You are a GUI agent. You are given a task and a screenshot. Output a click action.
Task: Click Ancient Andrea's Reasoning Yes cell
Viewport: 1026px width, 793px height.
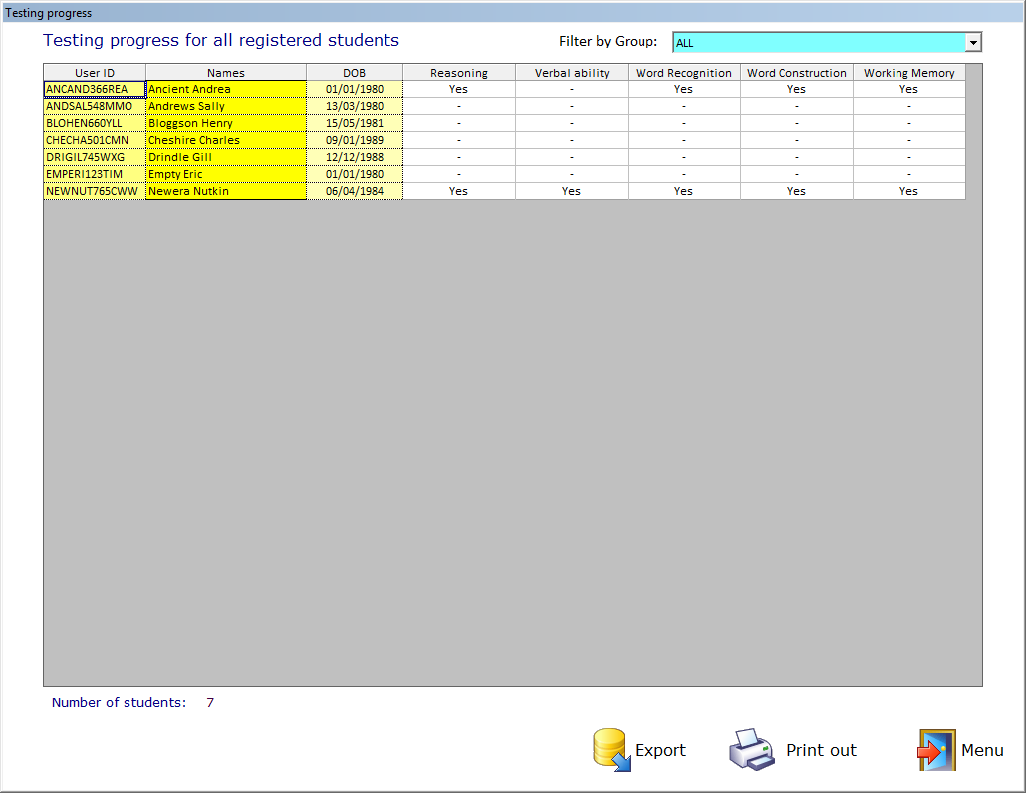coord(459,89)
